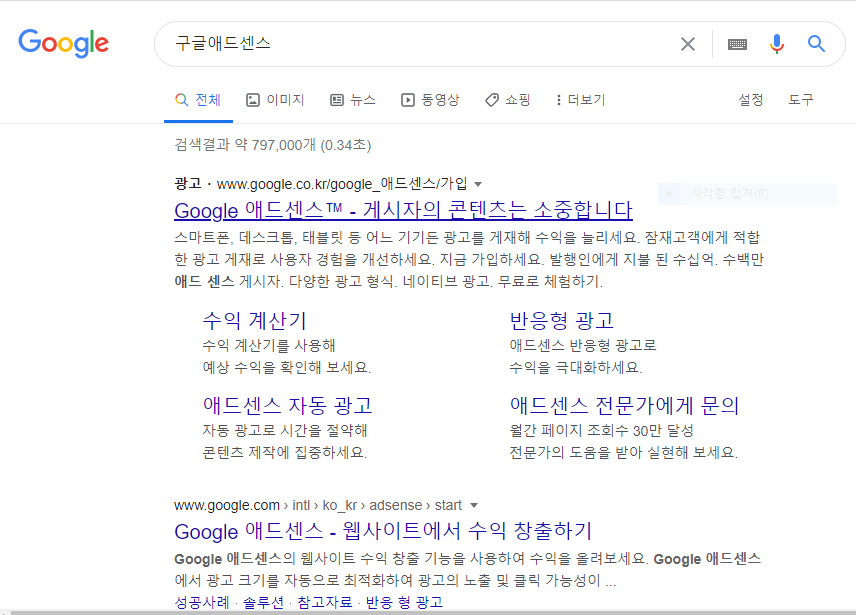Expand the ad URL dropdown arrow

tap(478, 184)
